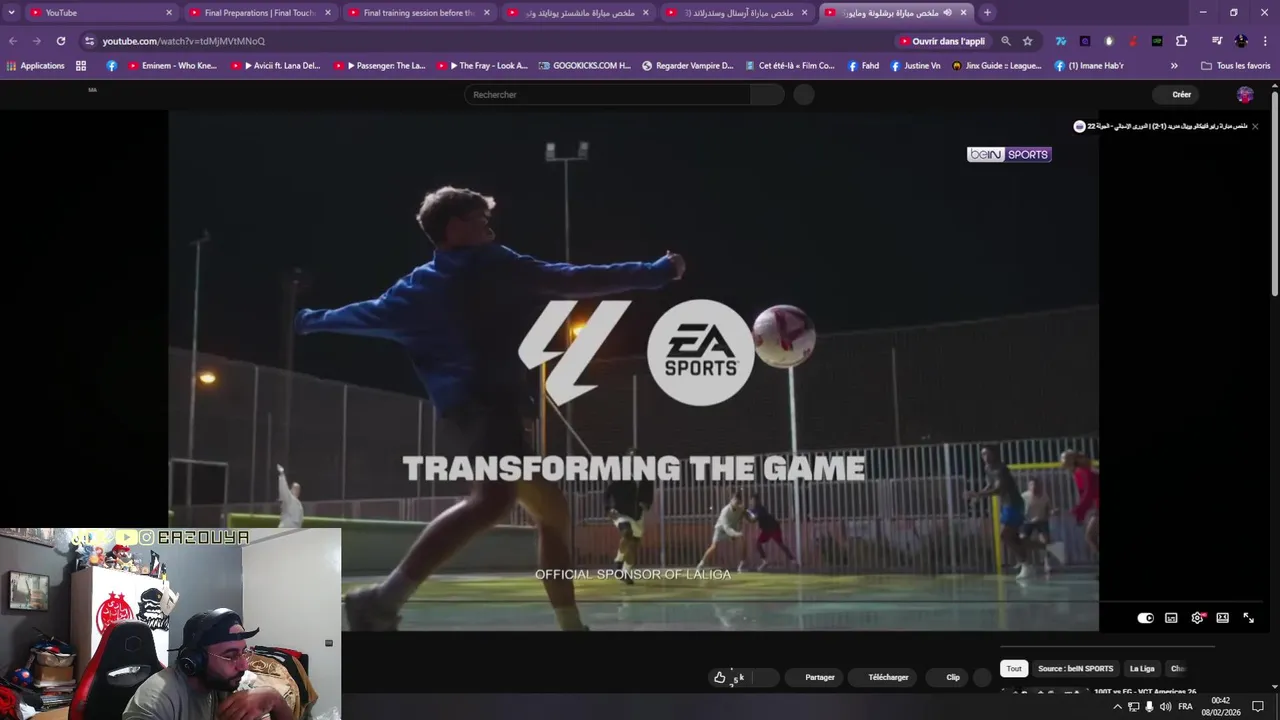Viewport: 1280px width, 720px height.
Task: Click Ouvrir dans l'appli button
Action: 942,41
